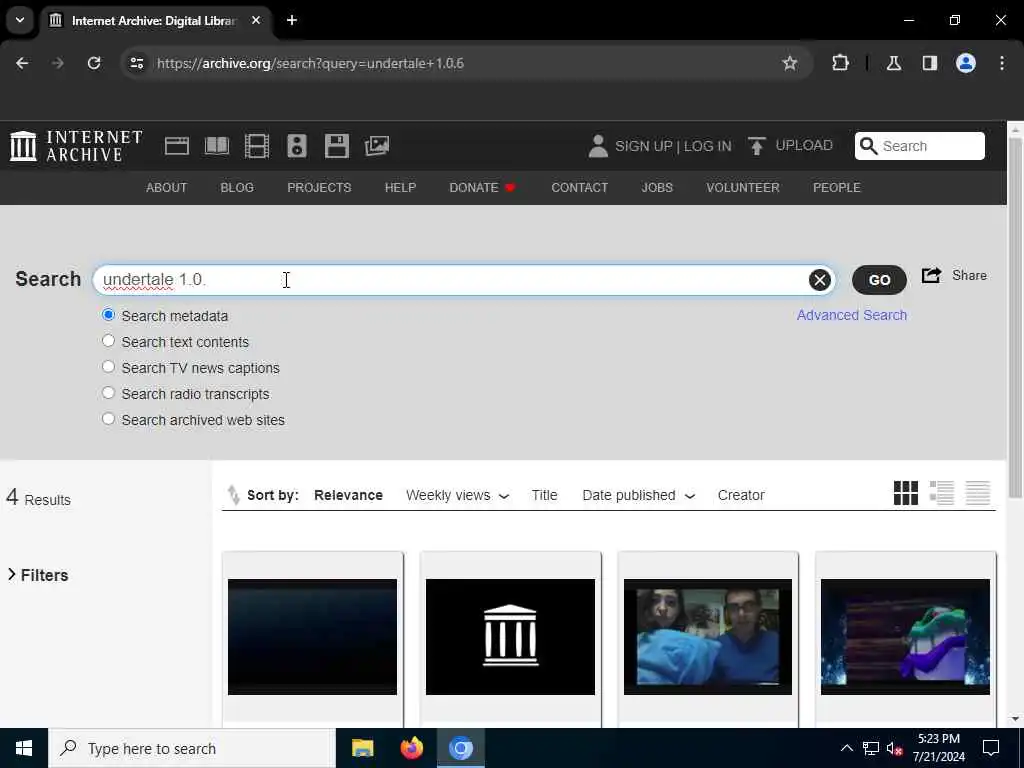Open the PEOPLE menu item
1024x768 pixels.
point(837,187)
